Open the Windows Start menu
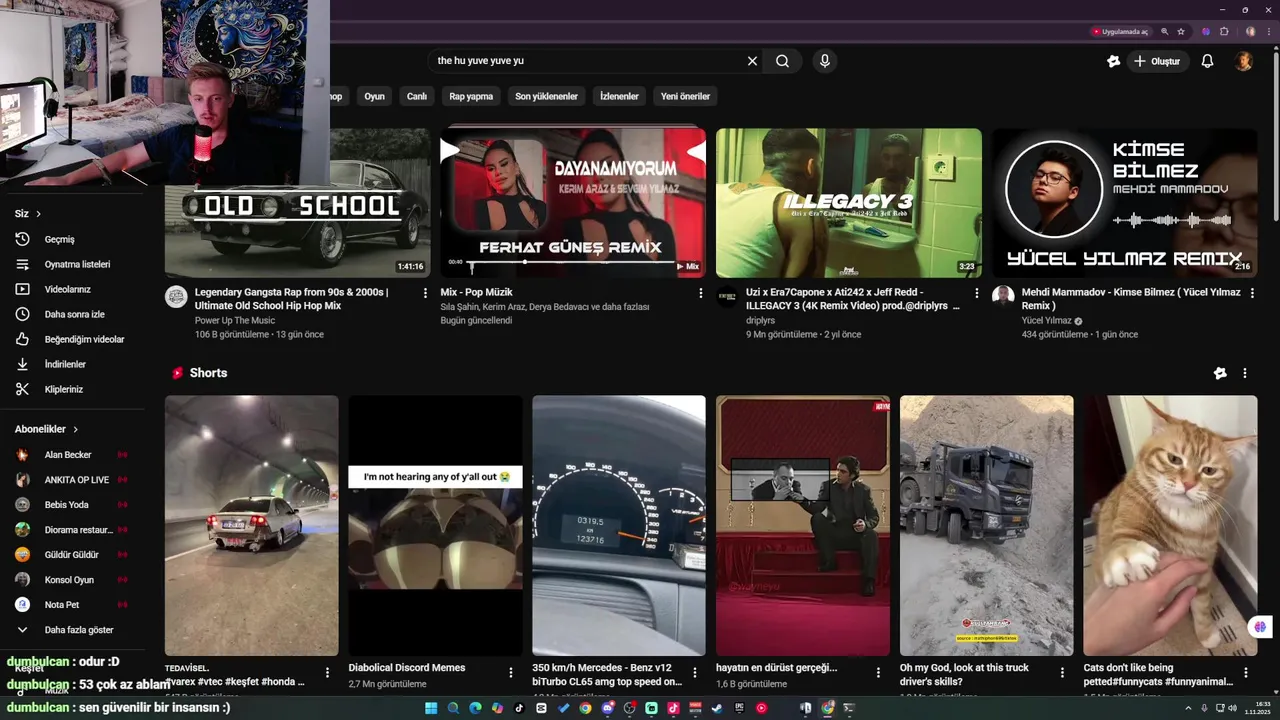 coord(431,708)
